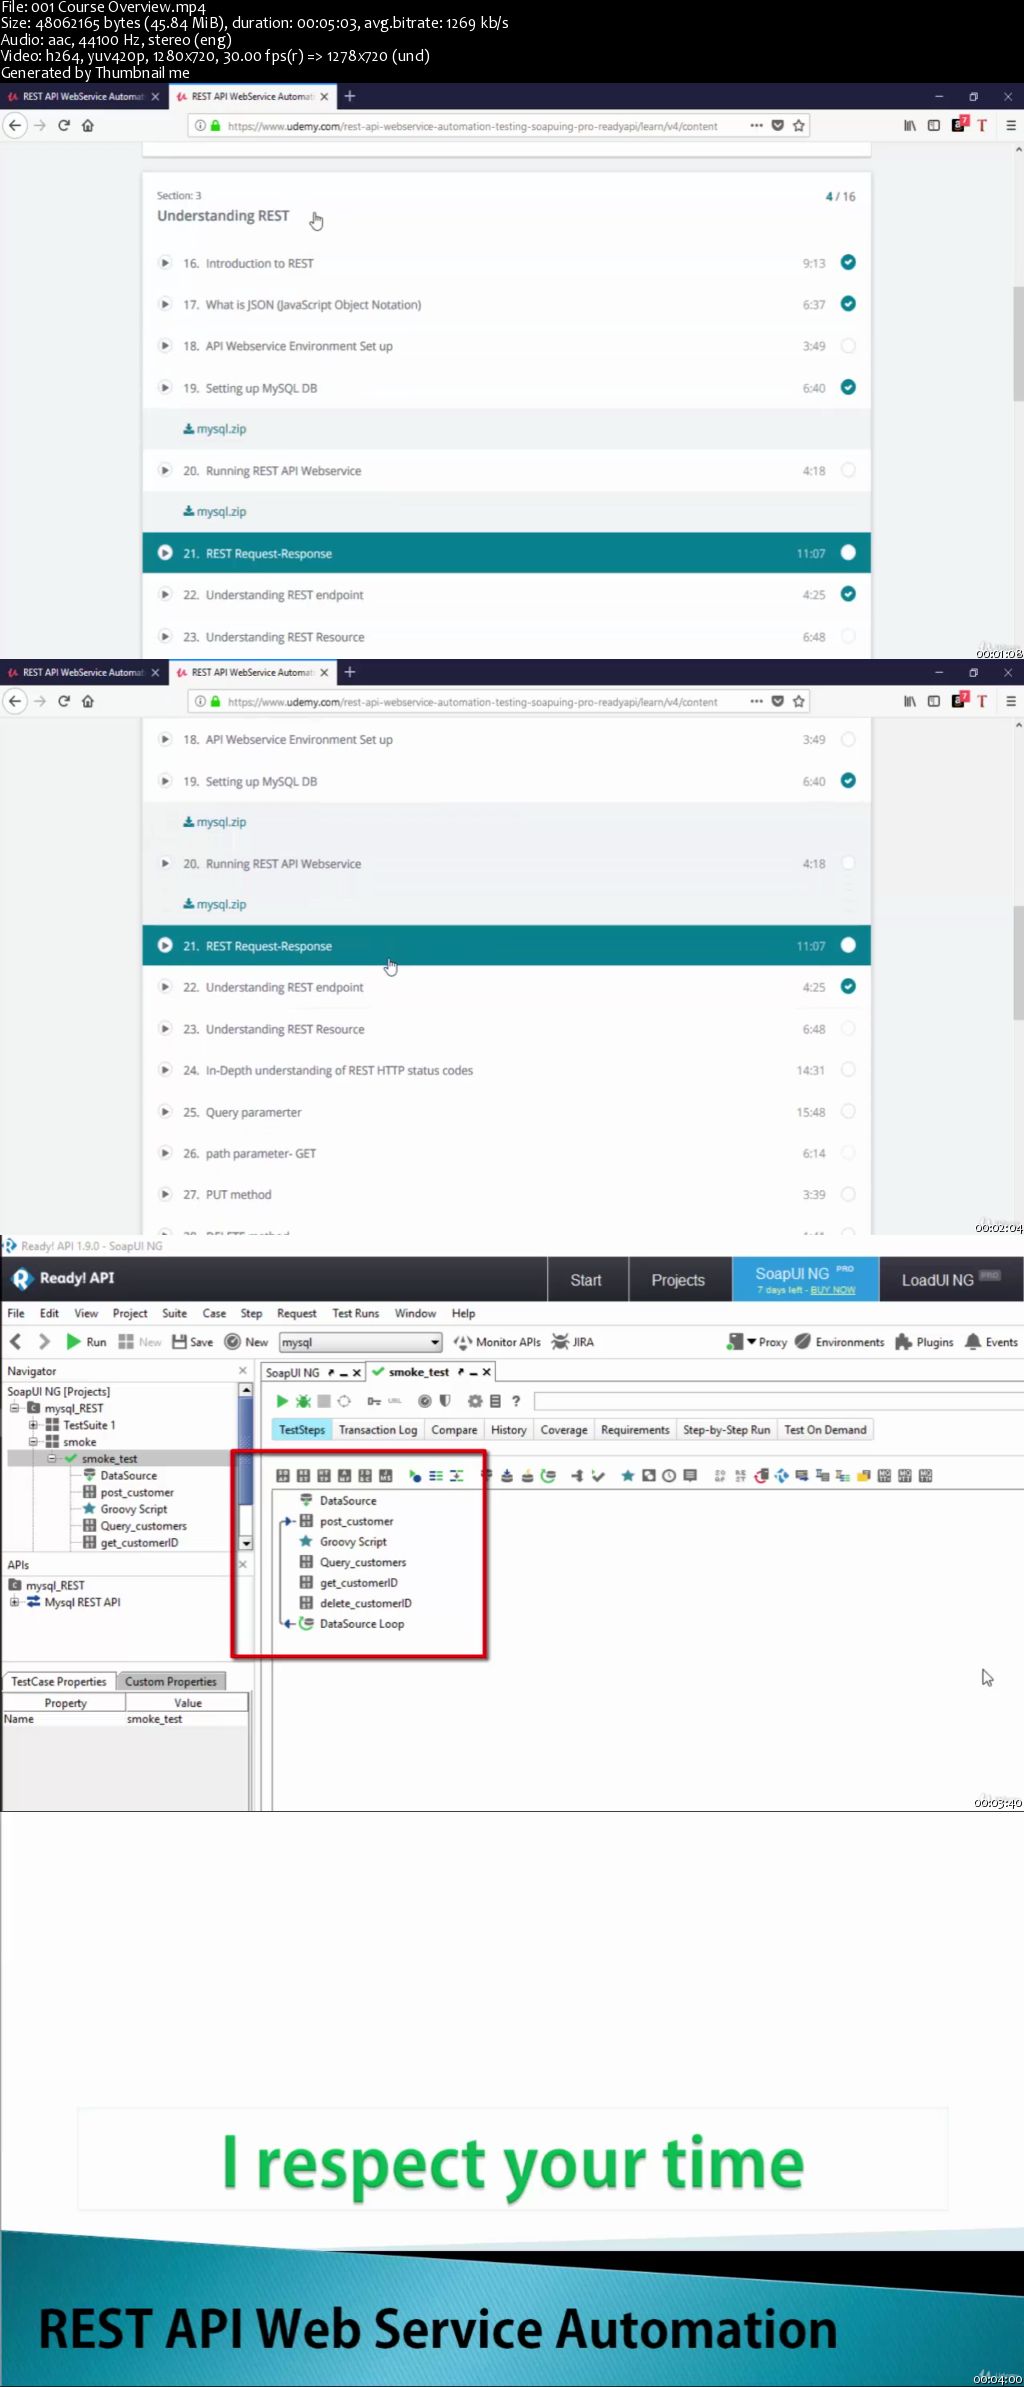
Task: Click the New test circle icon next to Save
Action: (x=233, y=1341)
